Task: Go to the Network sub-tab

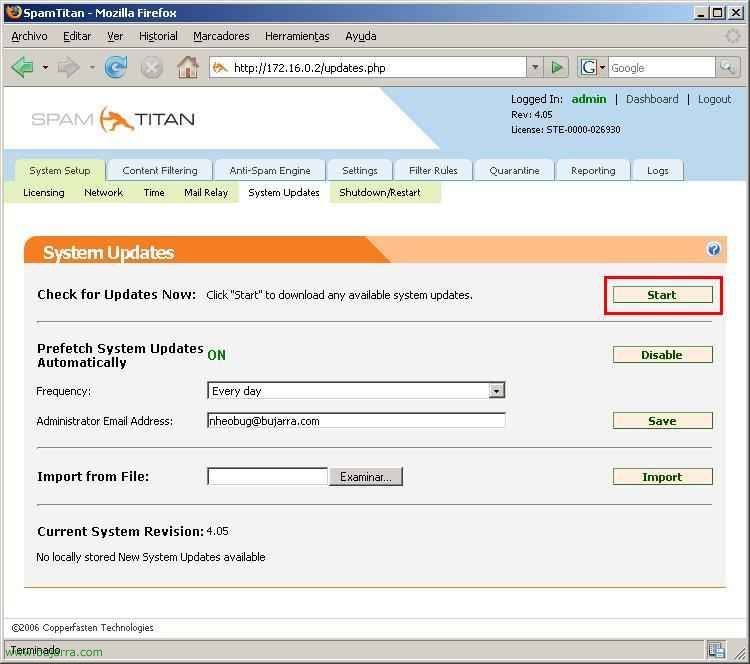Action: click(103, 192)
